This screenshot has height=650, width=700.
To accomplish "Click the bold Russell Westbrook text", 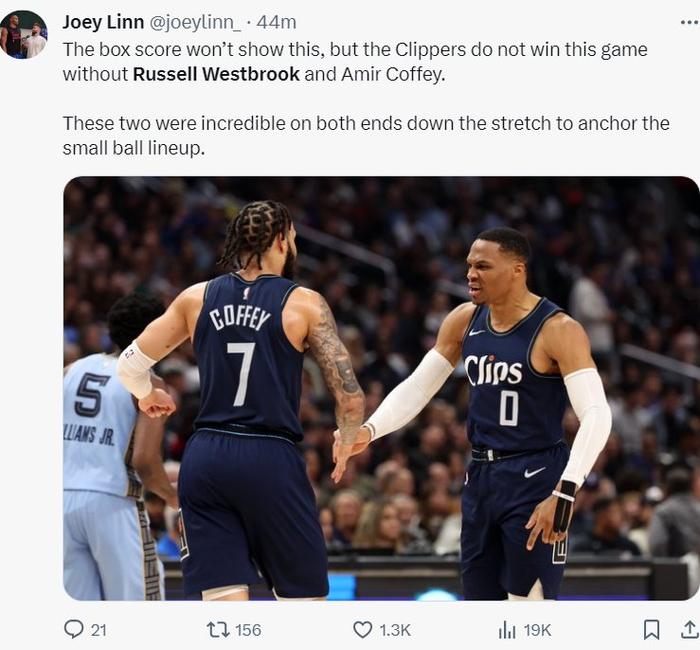I will [216, 74].
